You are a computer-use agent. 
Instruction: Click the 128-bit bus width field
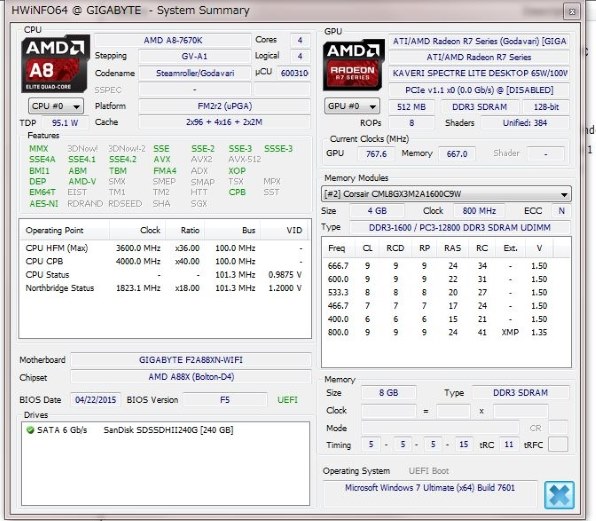click(546, 107)
